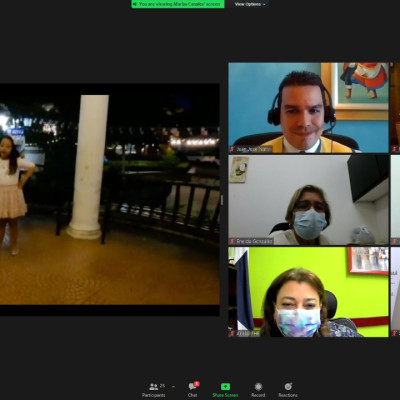This screenshot has height=400, width=400.
Task: Select the video tile of man wearing headset
Action: coord(308,108)
